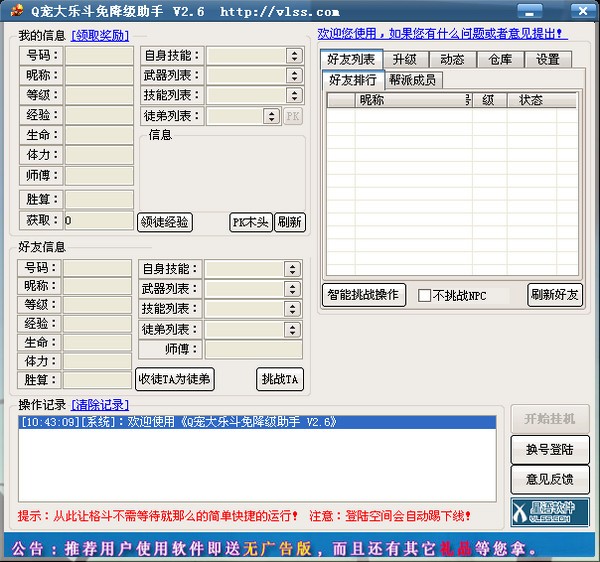
Task: Close the Q宠大乐斗 helper window
Action: pyautogui.click(x=583, y=11)
